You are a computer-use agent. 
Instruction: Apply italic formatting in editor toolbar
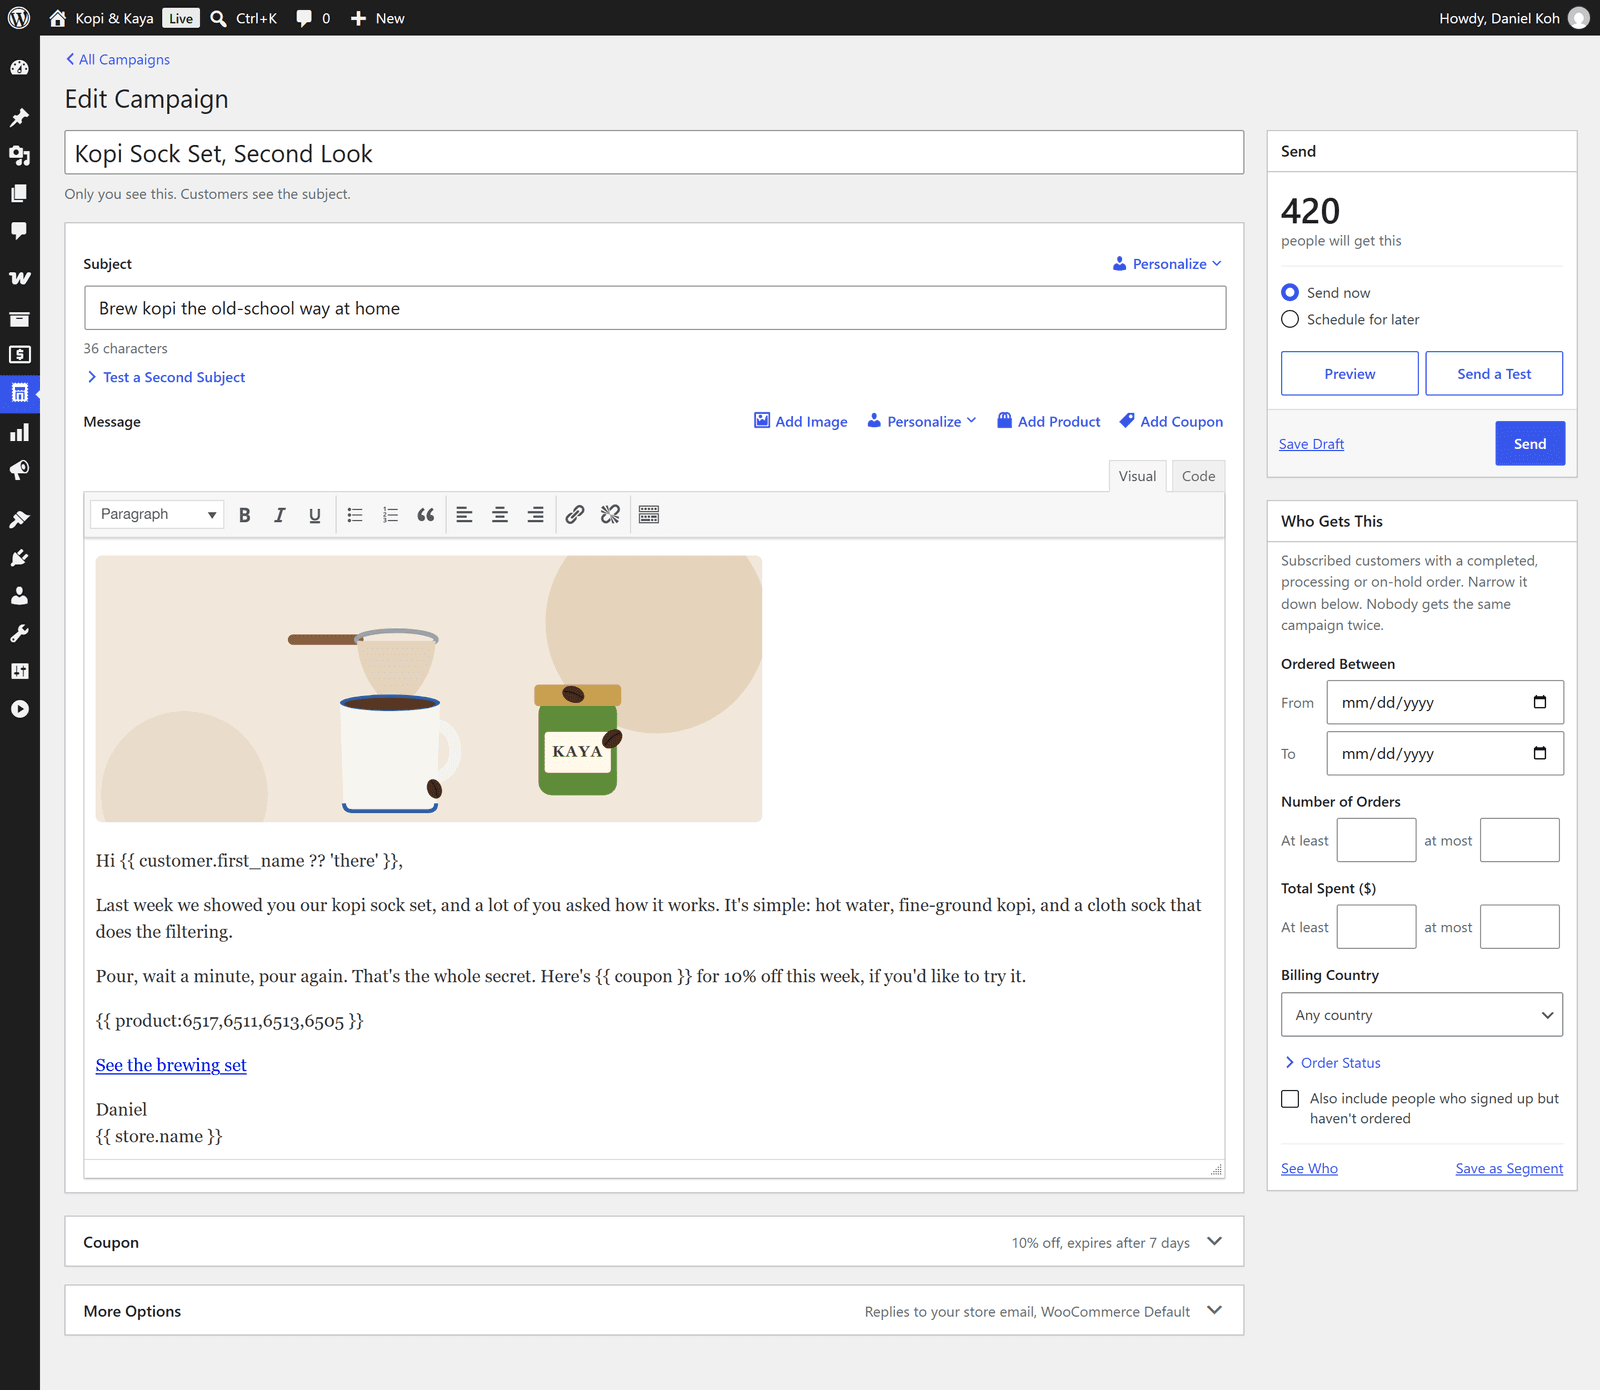(280, 515)
